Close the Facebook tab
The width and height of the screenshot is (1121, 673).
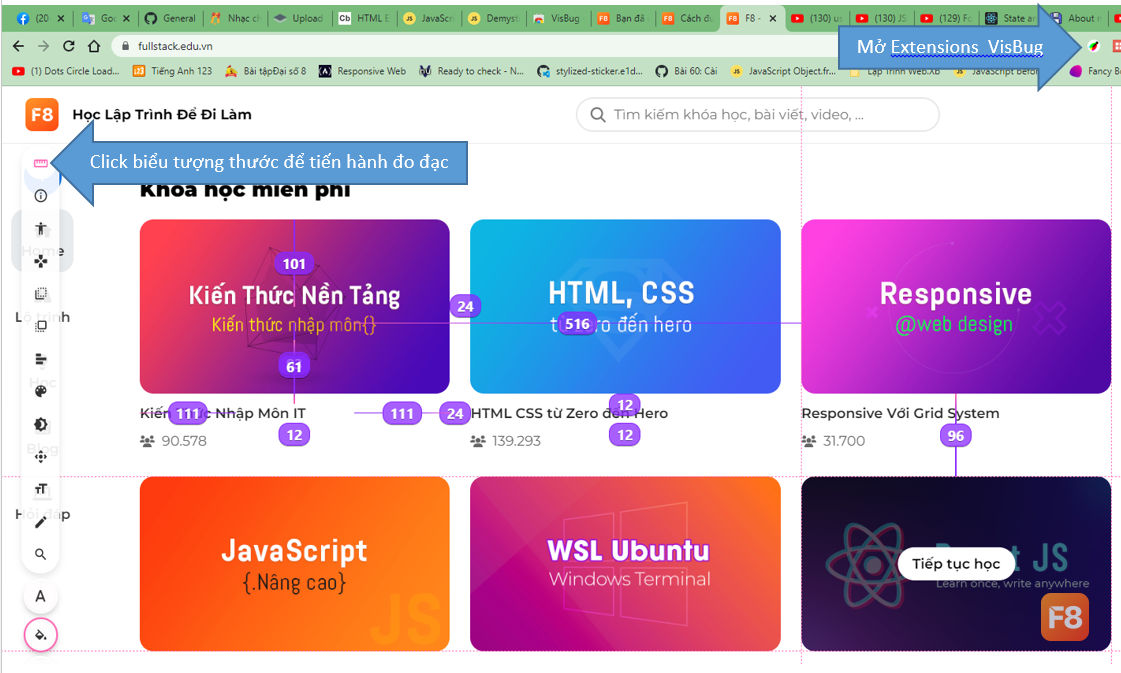60,19
